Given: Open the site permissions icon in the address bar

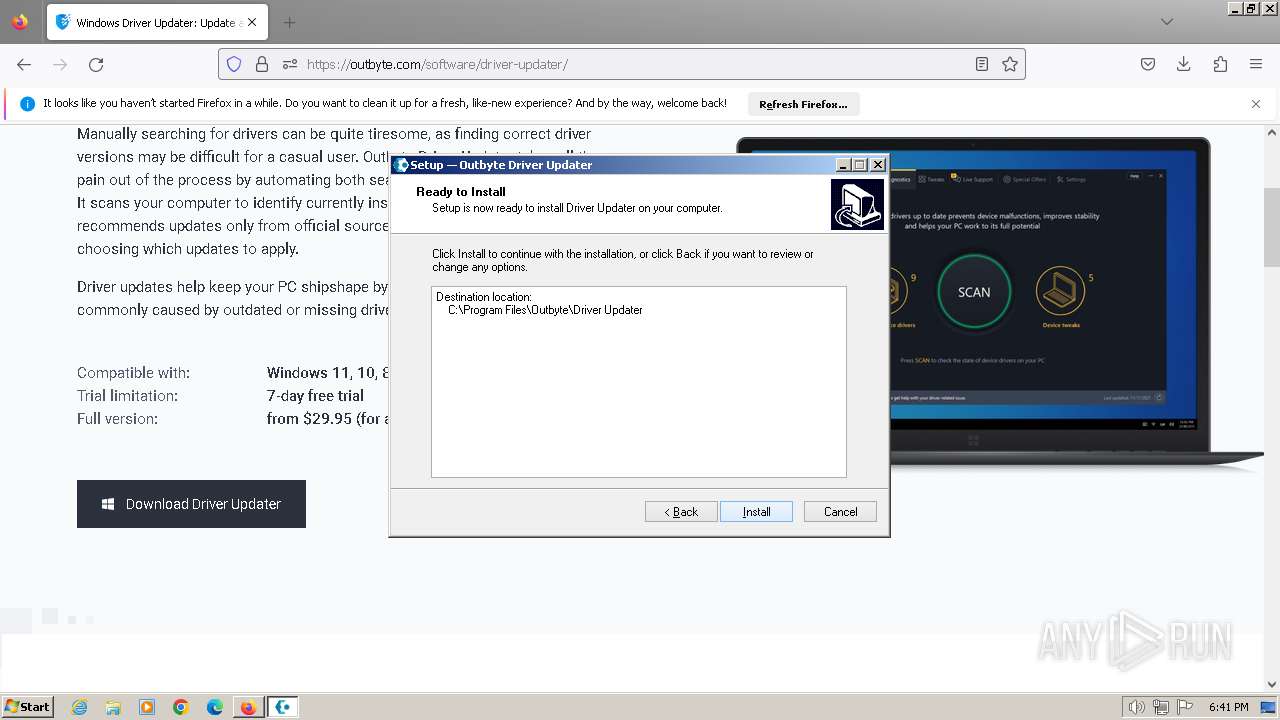Looking at the screenshot, I should 290,64.
